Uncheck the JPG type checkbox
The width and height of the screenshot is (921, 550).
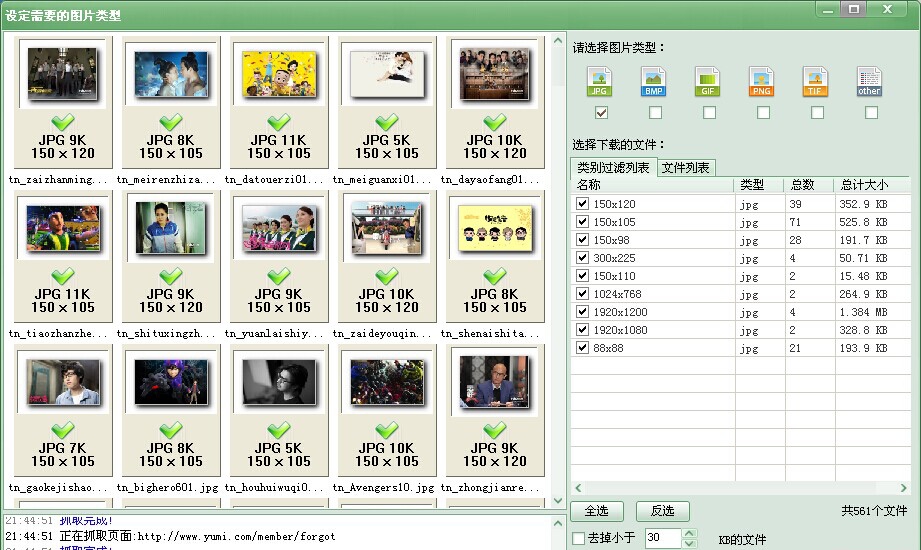pyautogui.click(x=601, y=113)
